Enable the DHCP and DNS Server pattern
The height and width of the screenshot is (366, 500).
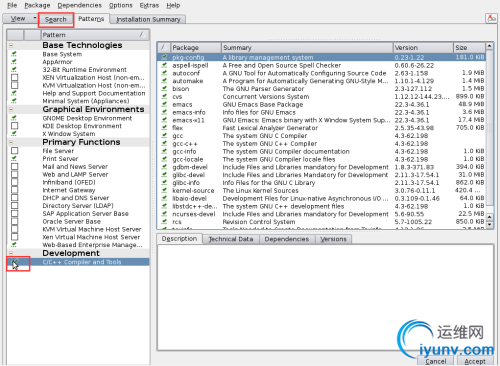tap(14, 198)
